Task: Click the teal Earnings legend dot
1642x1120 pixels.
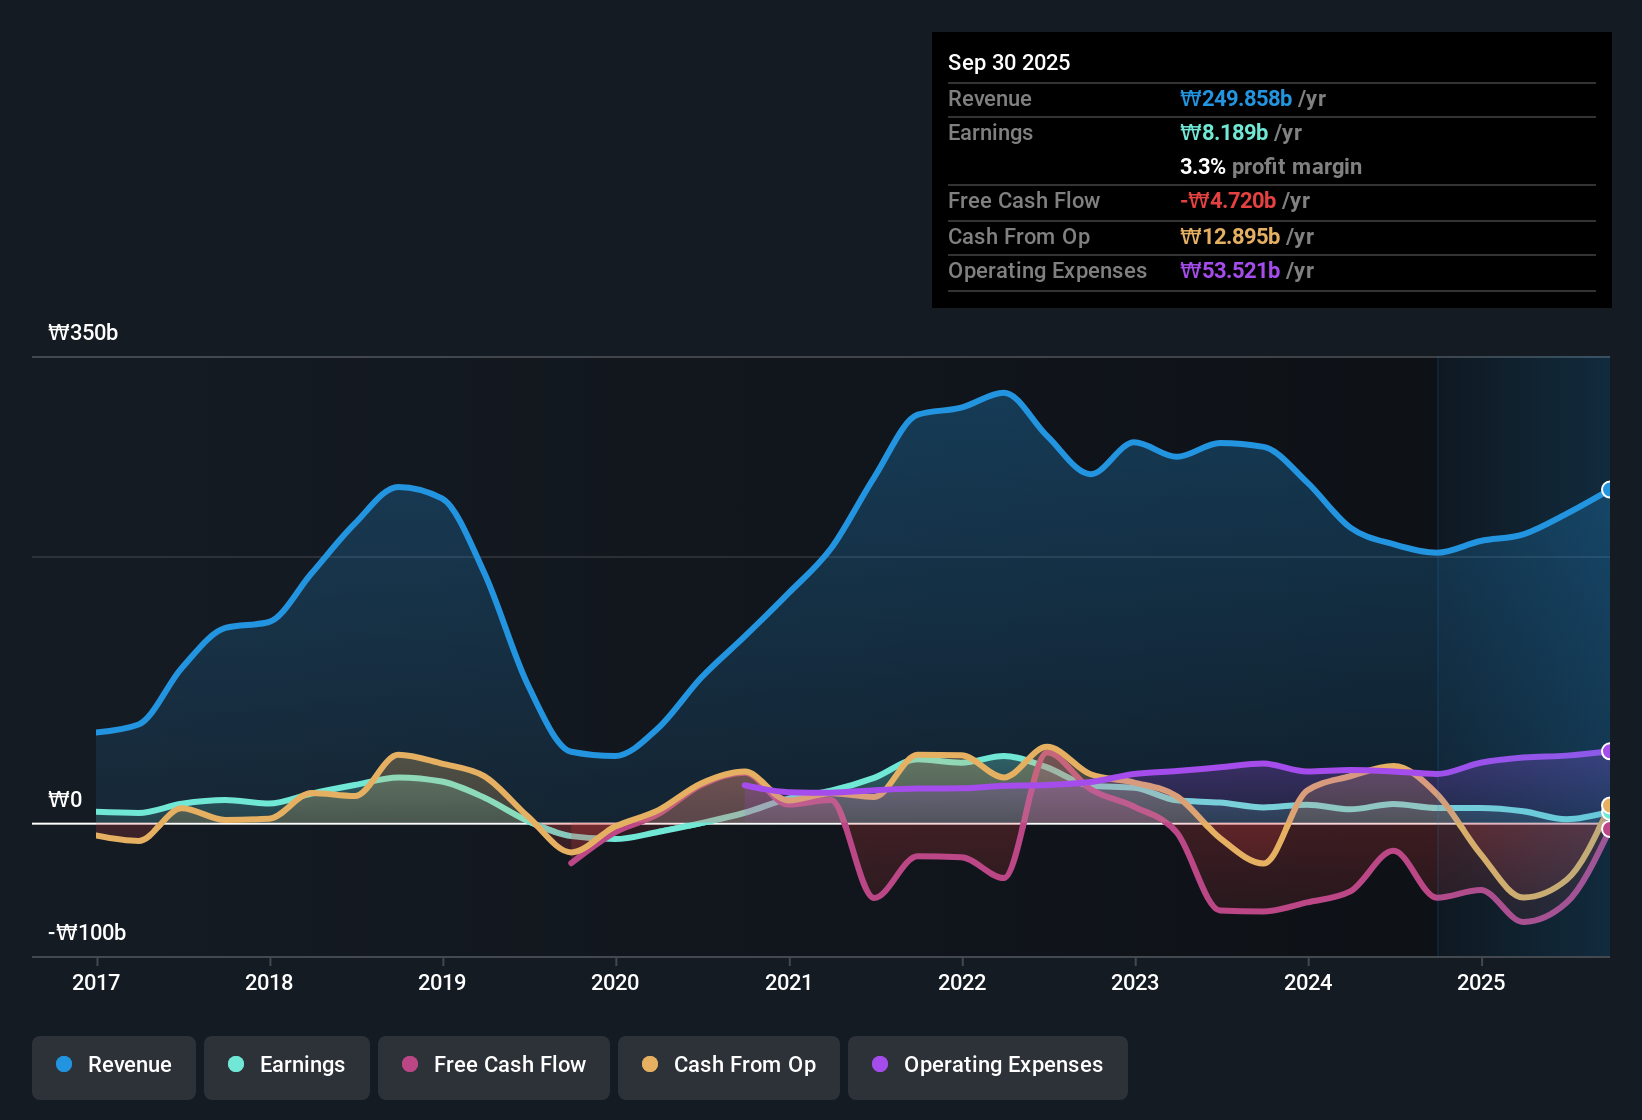Action: click(x=236, y=1065)
